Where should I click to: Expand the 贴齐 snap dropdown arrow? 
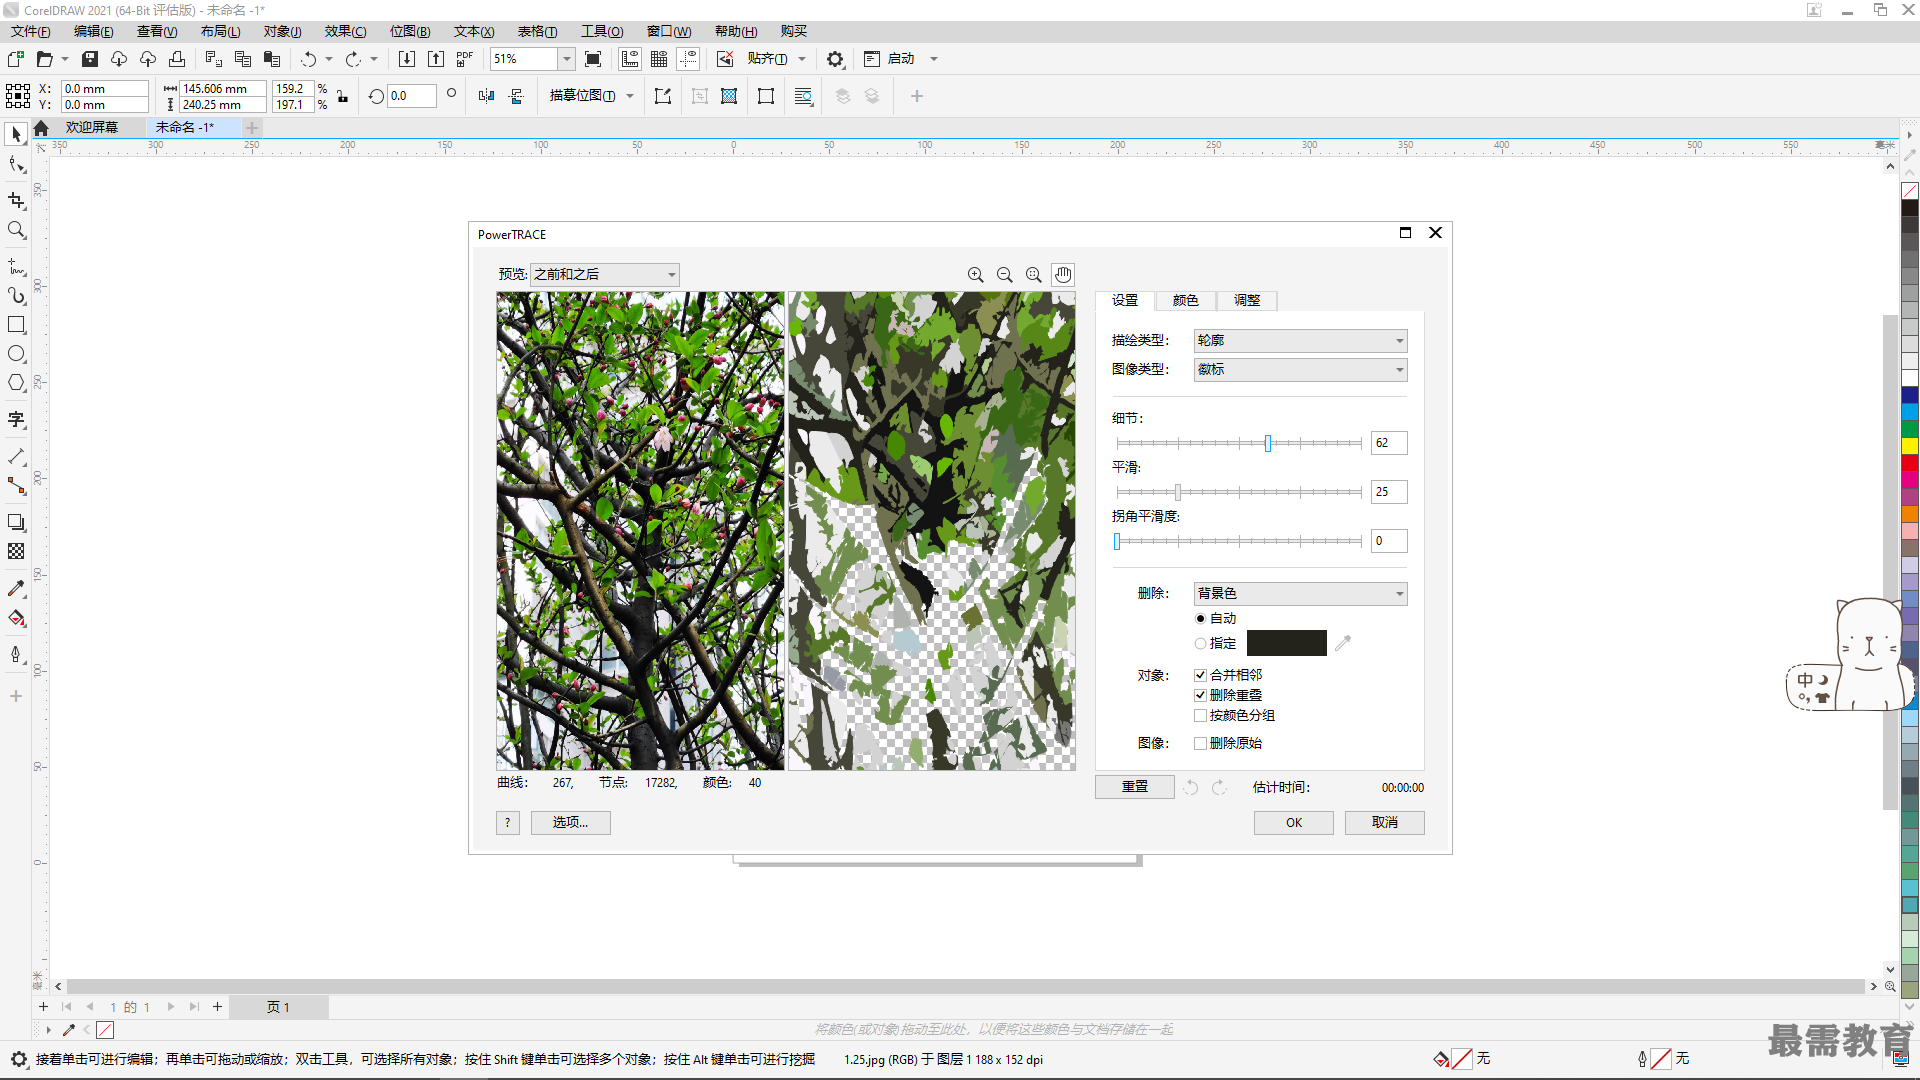coord(802,59)
